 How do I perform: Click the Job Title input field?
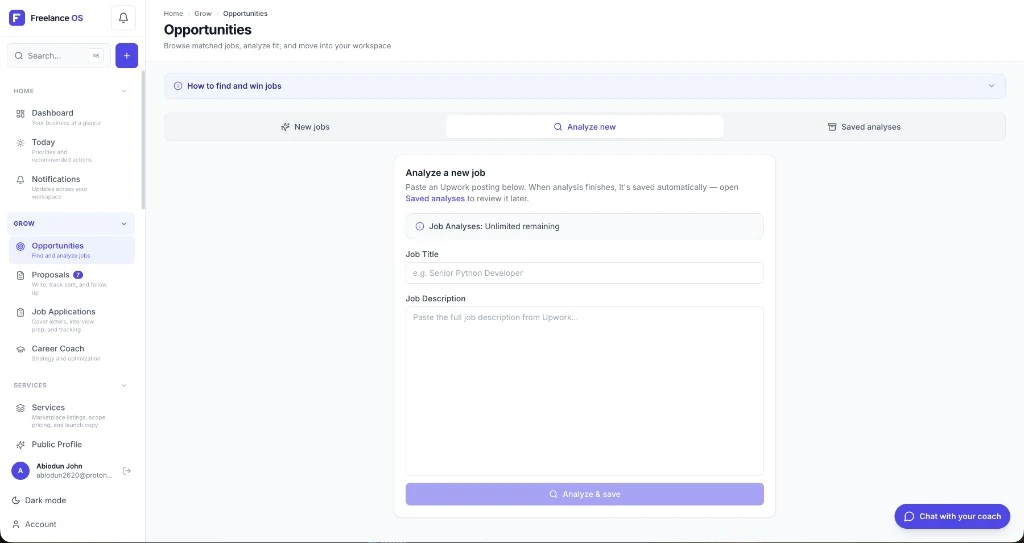(x=584, y=273)
